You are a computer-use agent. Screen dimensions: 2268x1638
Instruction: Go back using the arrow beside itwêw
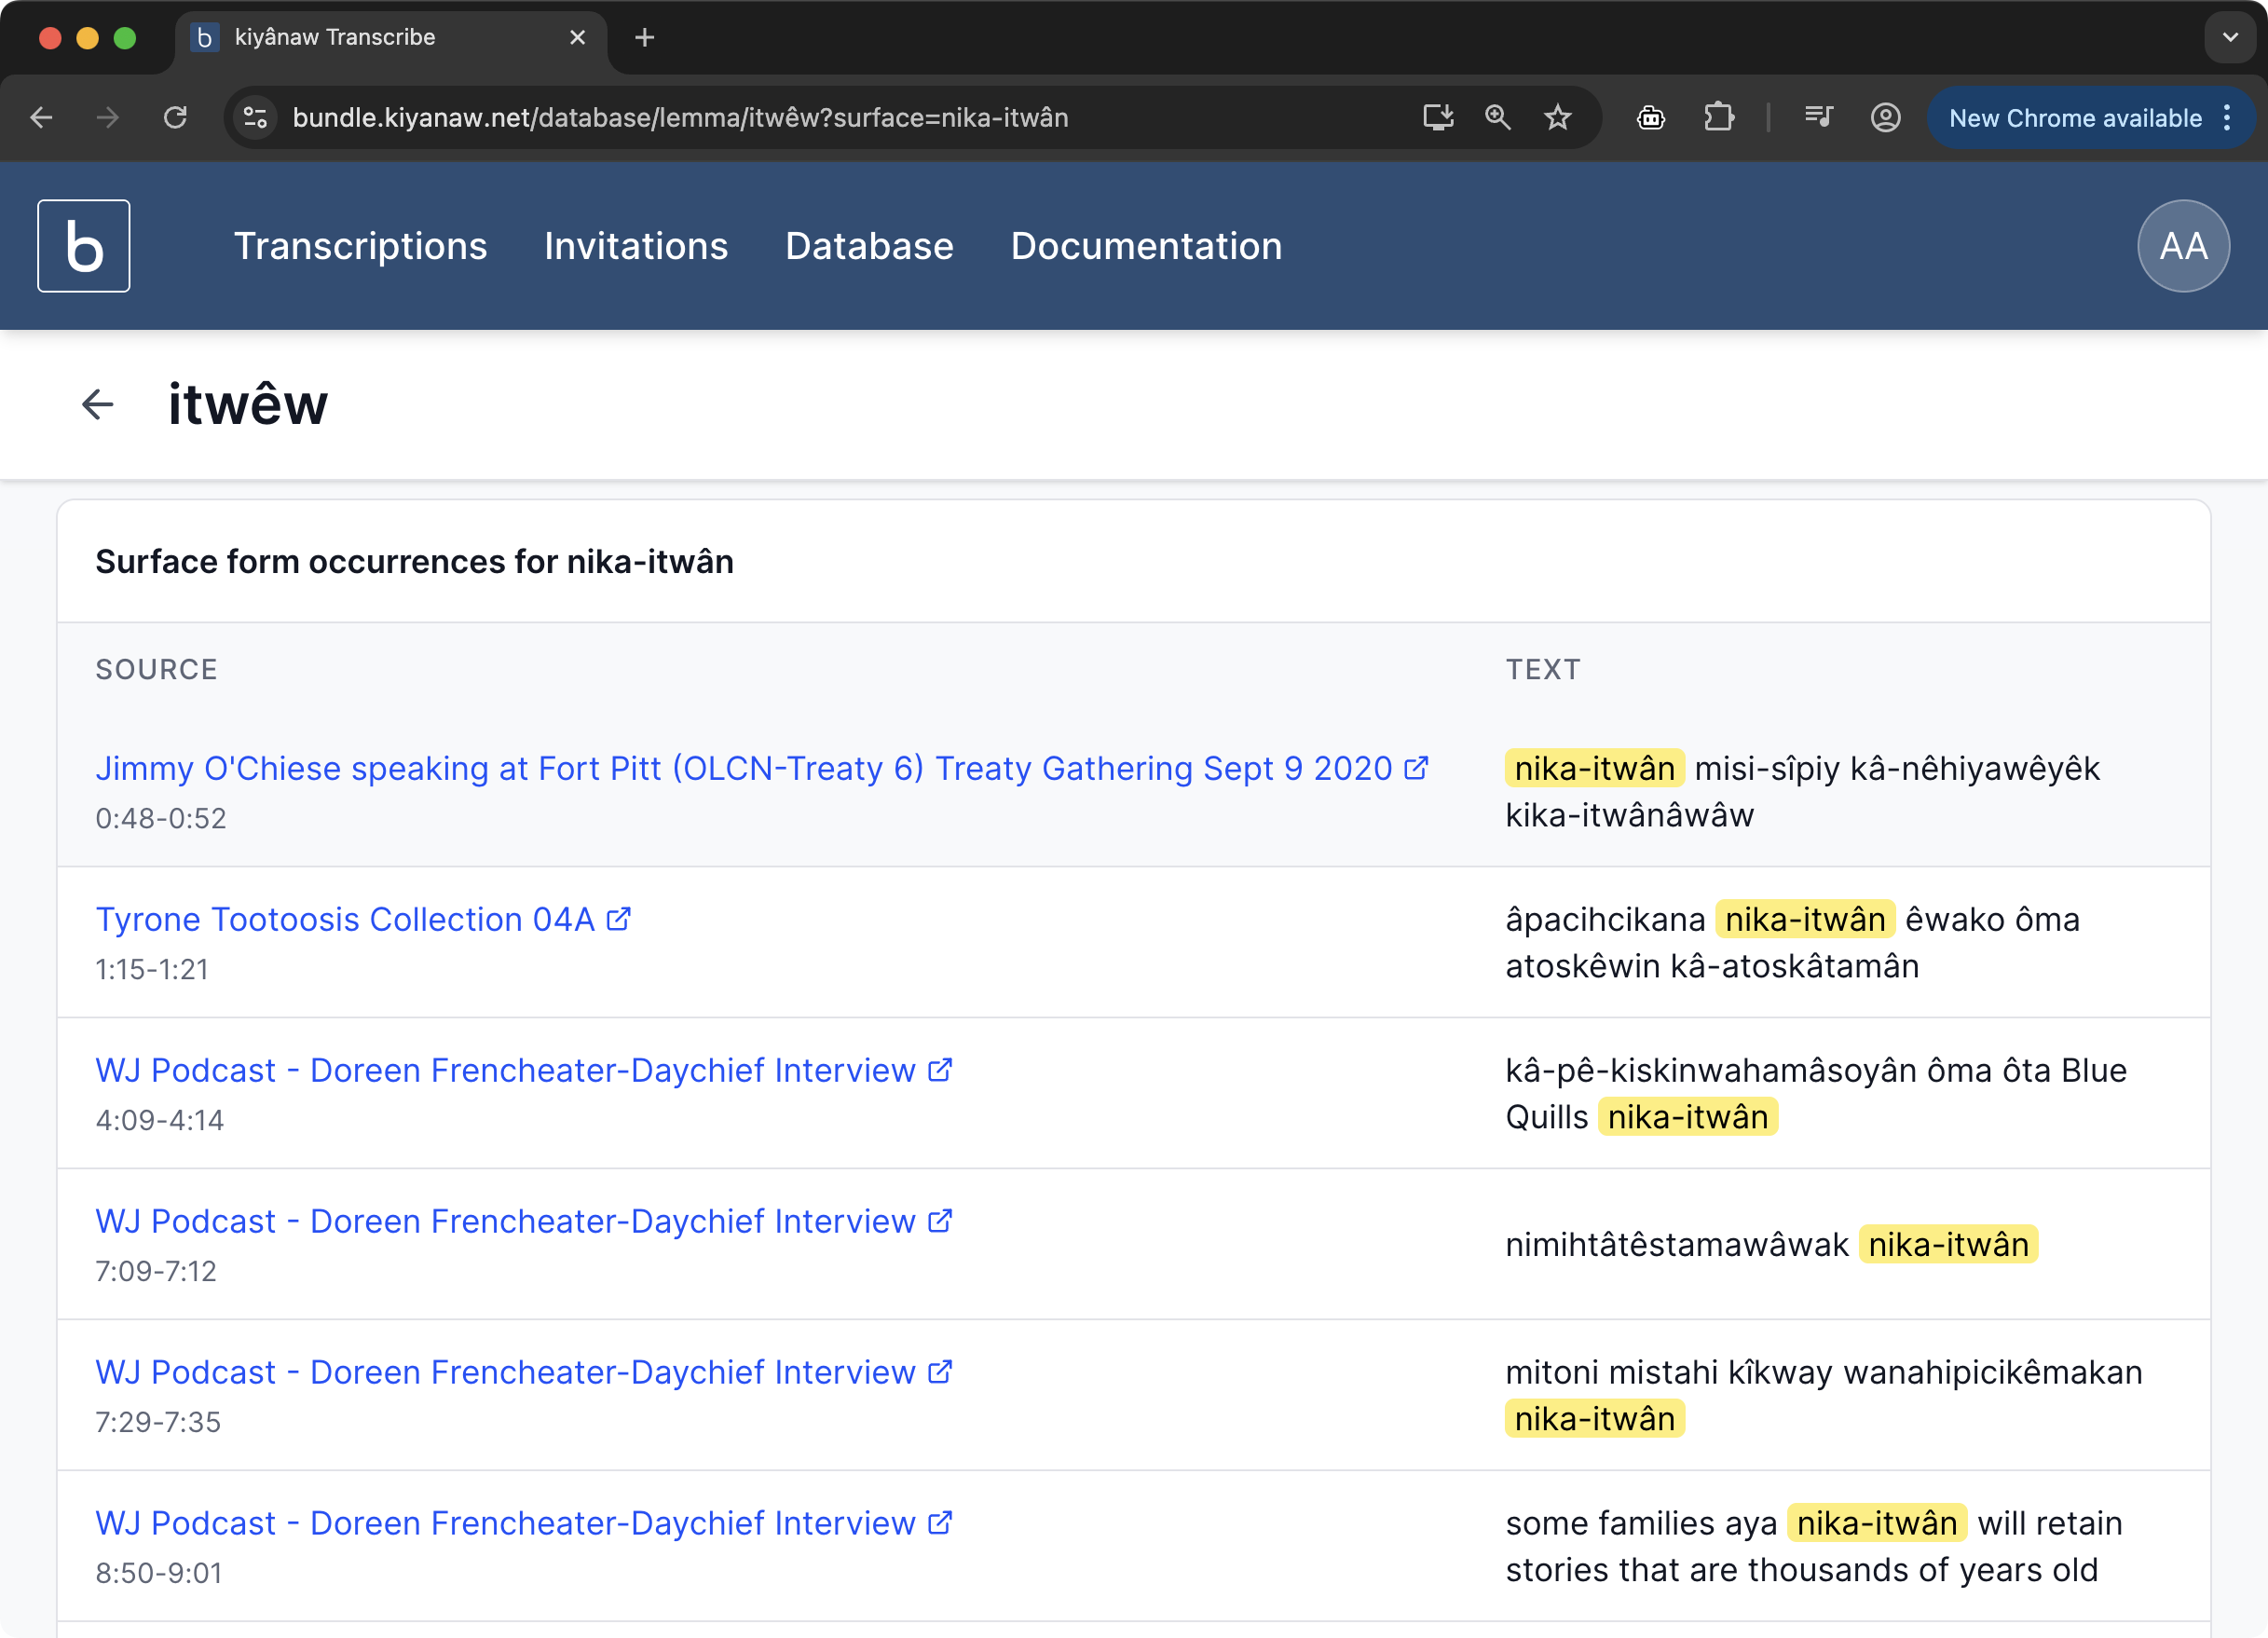click(x=98, y=405)
